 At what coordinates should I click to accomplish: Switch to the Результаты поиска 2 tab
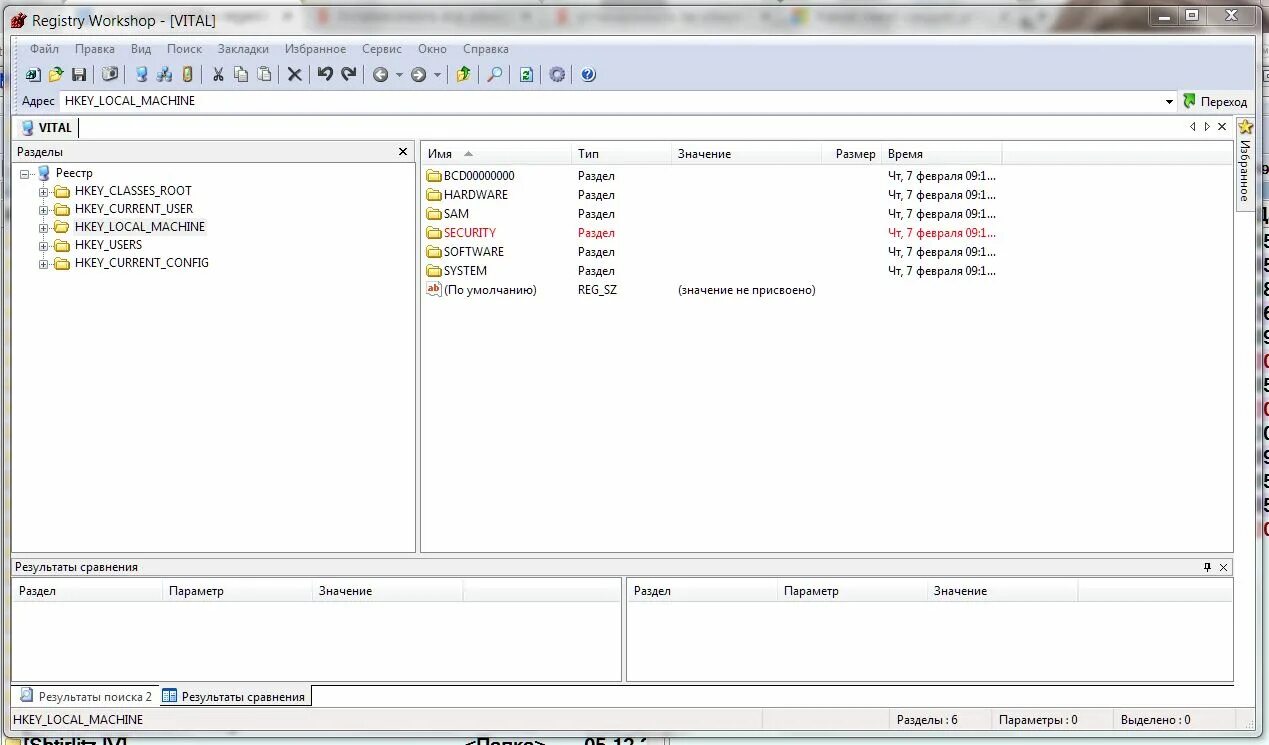click(86, 696)
